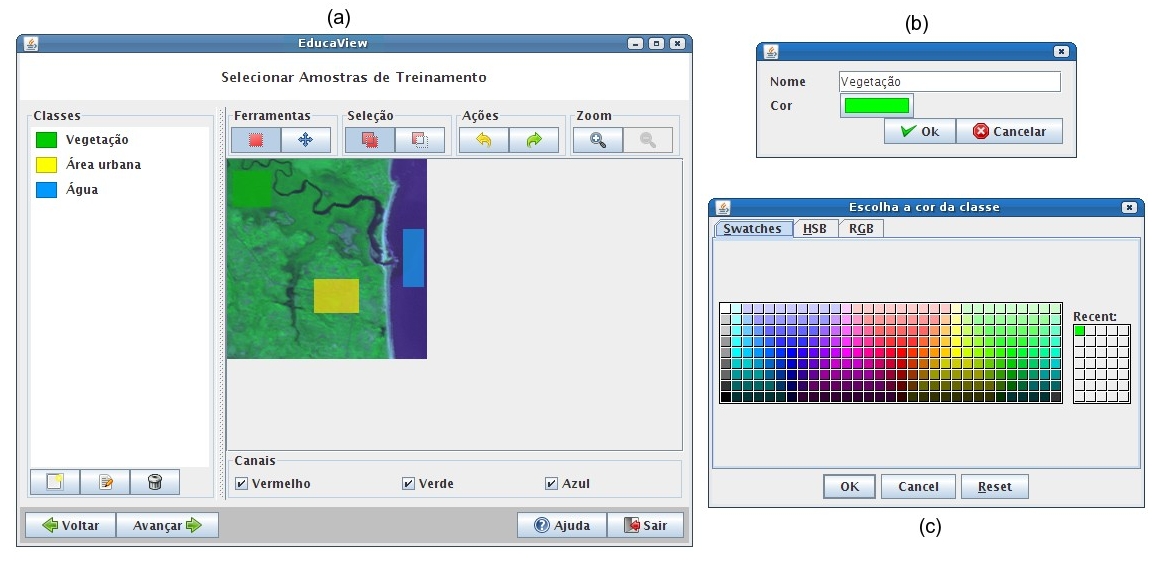Select the rectangle sample drawing tool
The width and height of the screenshot is (1164, 564).
coord(256,140)
